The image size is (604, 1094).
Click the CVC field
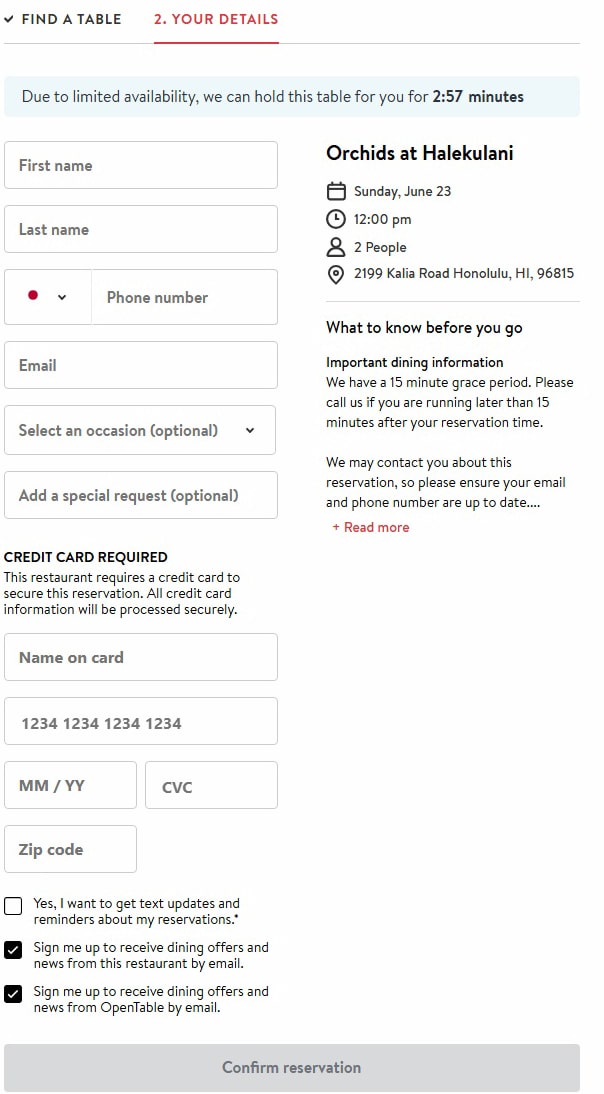click(211, 786)
